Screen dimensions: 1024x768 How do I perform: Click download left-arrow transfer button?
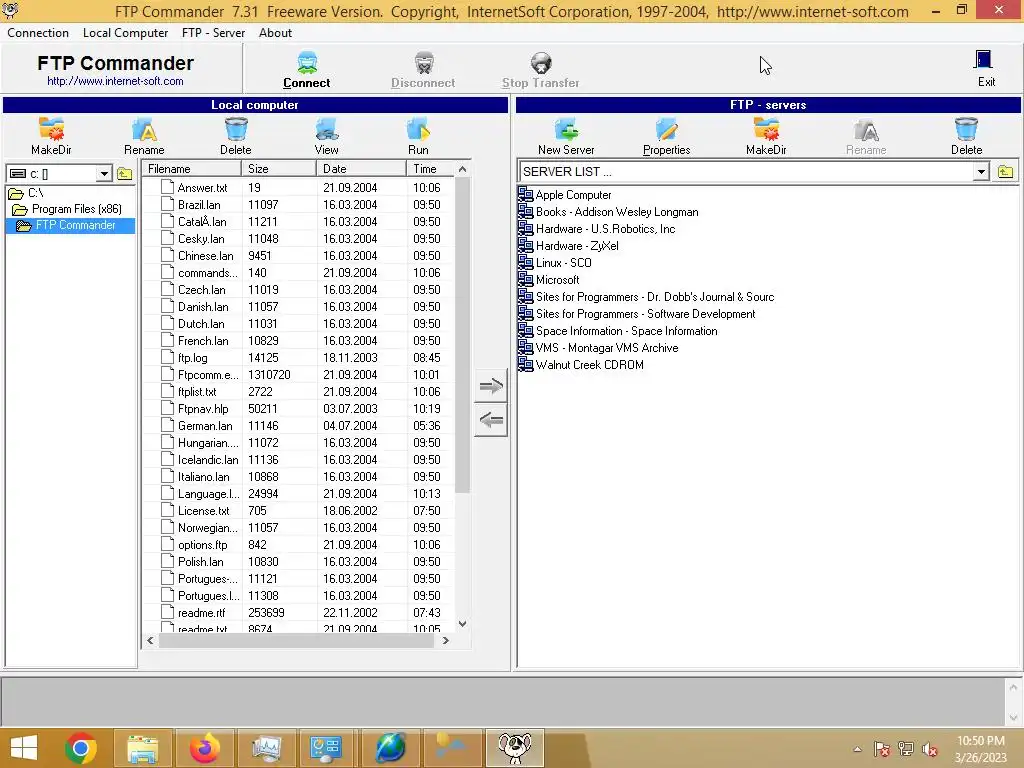coord(491,420)
